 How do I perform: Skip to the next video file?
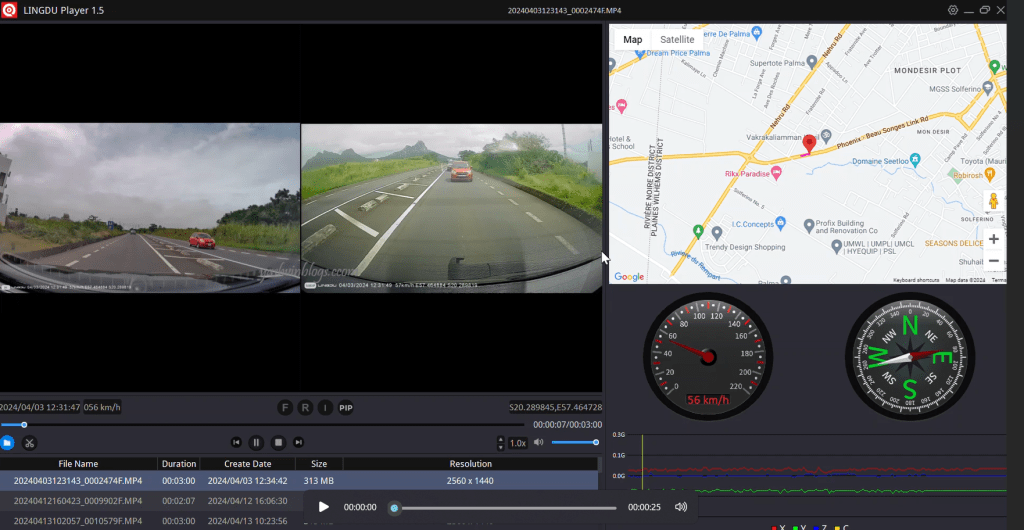point(298,443)
